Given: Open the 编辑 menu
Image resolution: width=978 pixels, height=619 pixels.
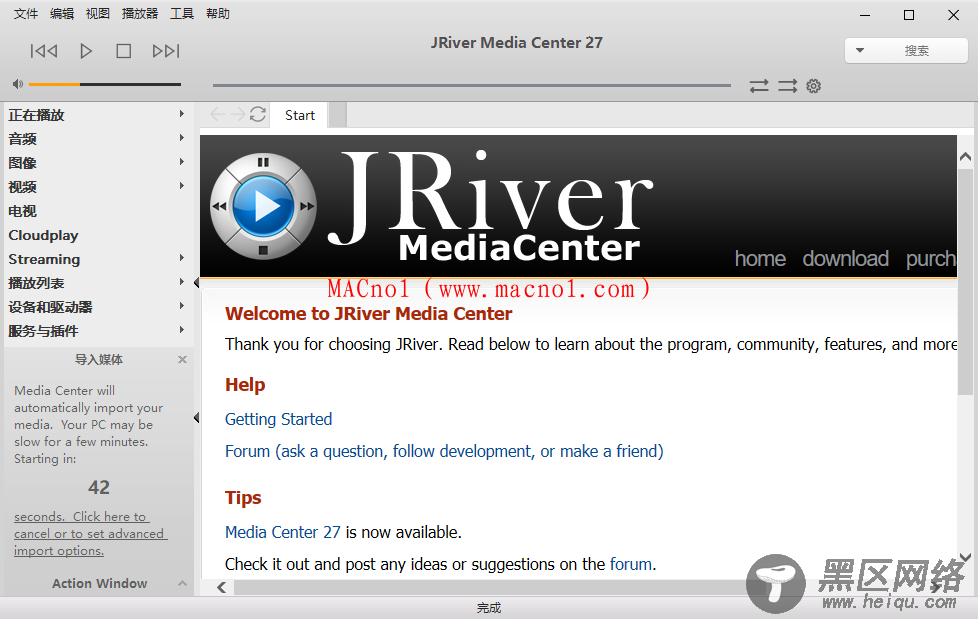Looking at the screenshot, I should coord(62,14).
